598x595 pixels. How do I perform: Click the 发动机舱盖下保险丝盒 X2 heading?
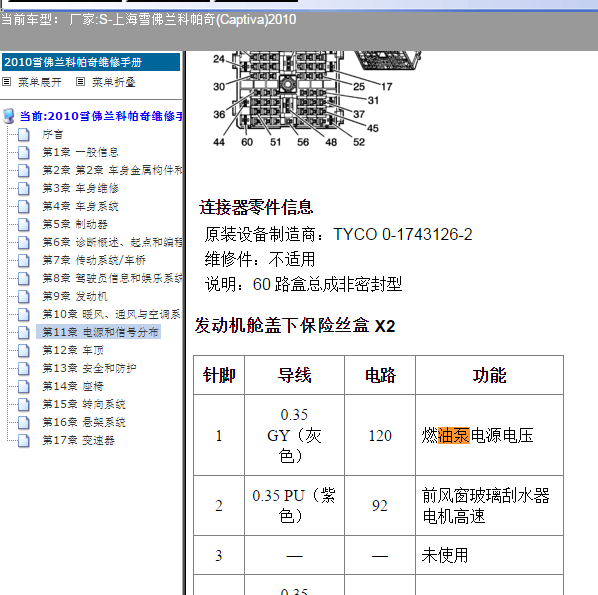[295, 326]
